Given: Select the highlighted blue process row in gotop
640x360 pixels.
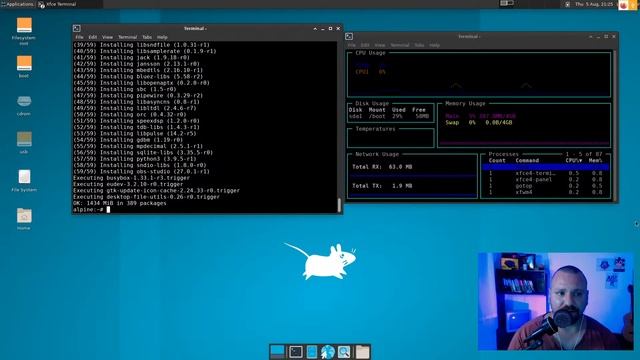Looking at the screenshot, I should (545, 167).
